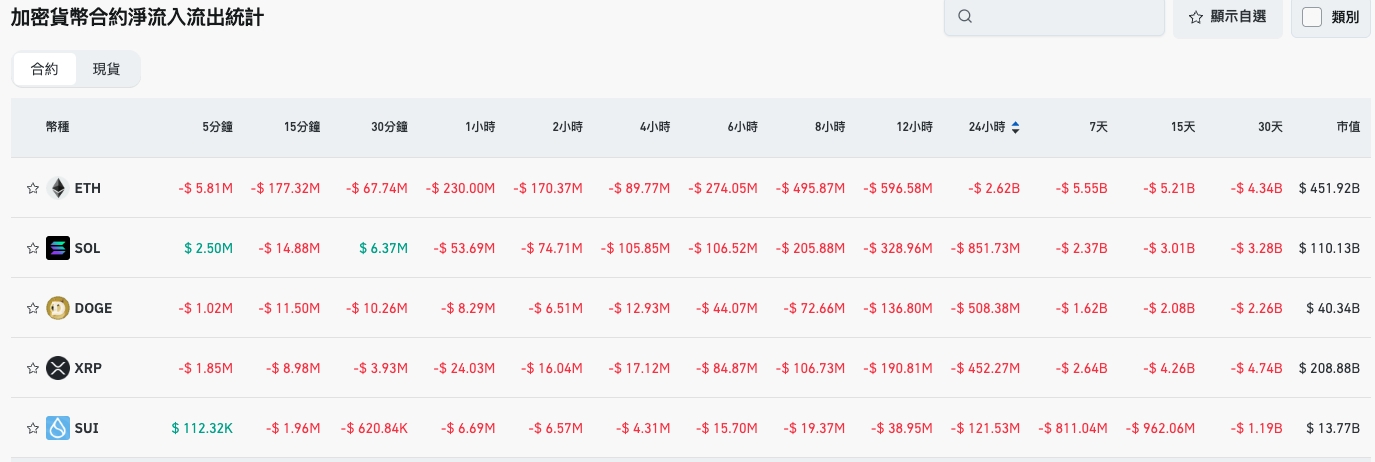Screen dimensions: 1375x462
Task: Sort table by 市值 column header
Action: pos(1348,127)
